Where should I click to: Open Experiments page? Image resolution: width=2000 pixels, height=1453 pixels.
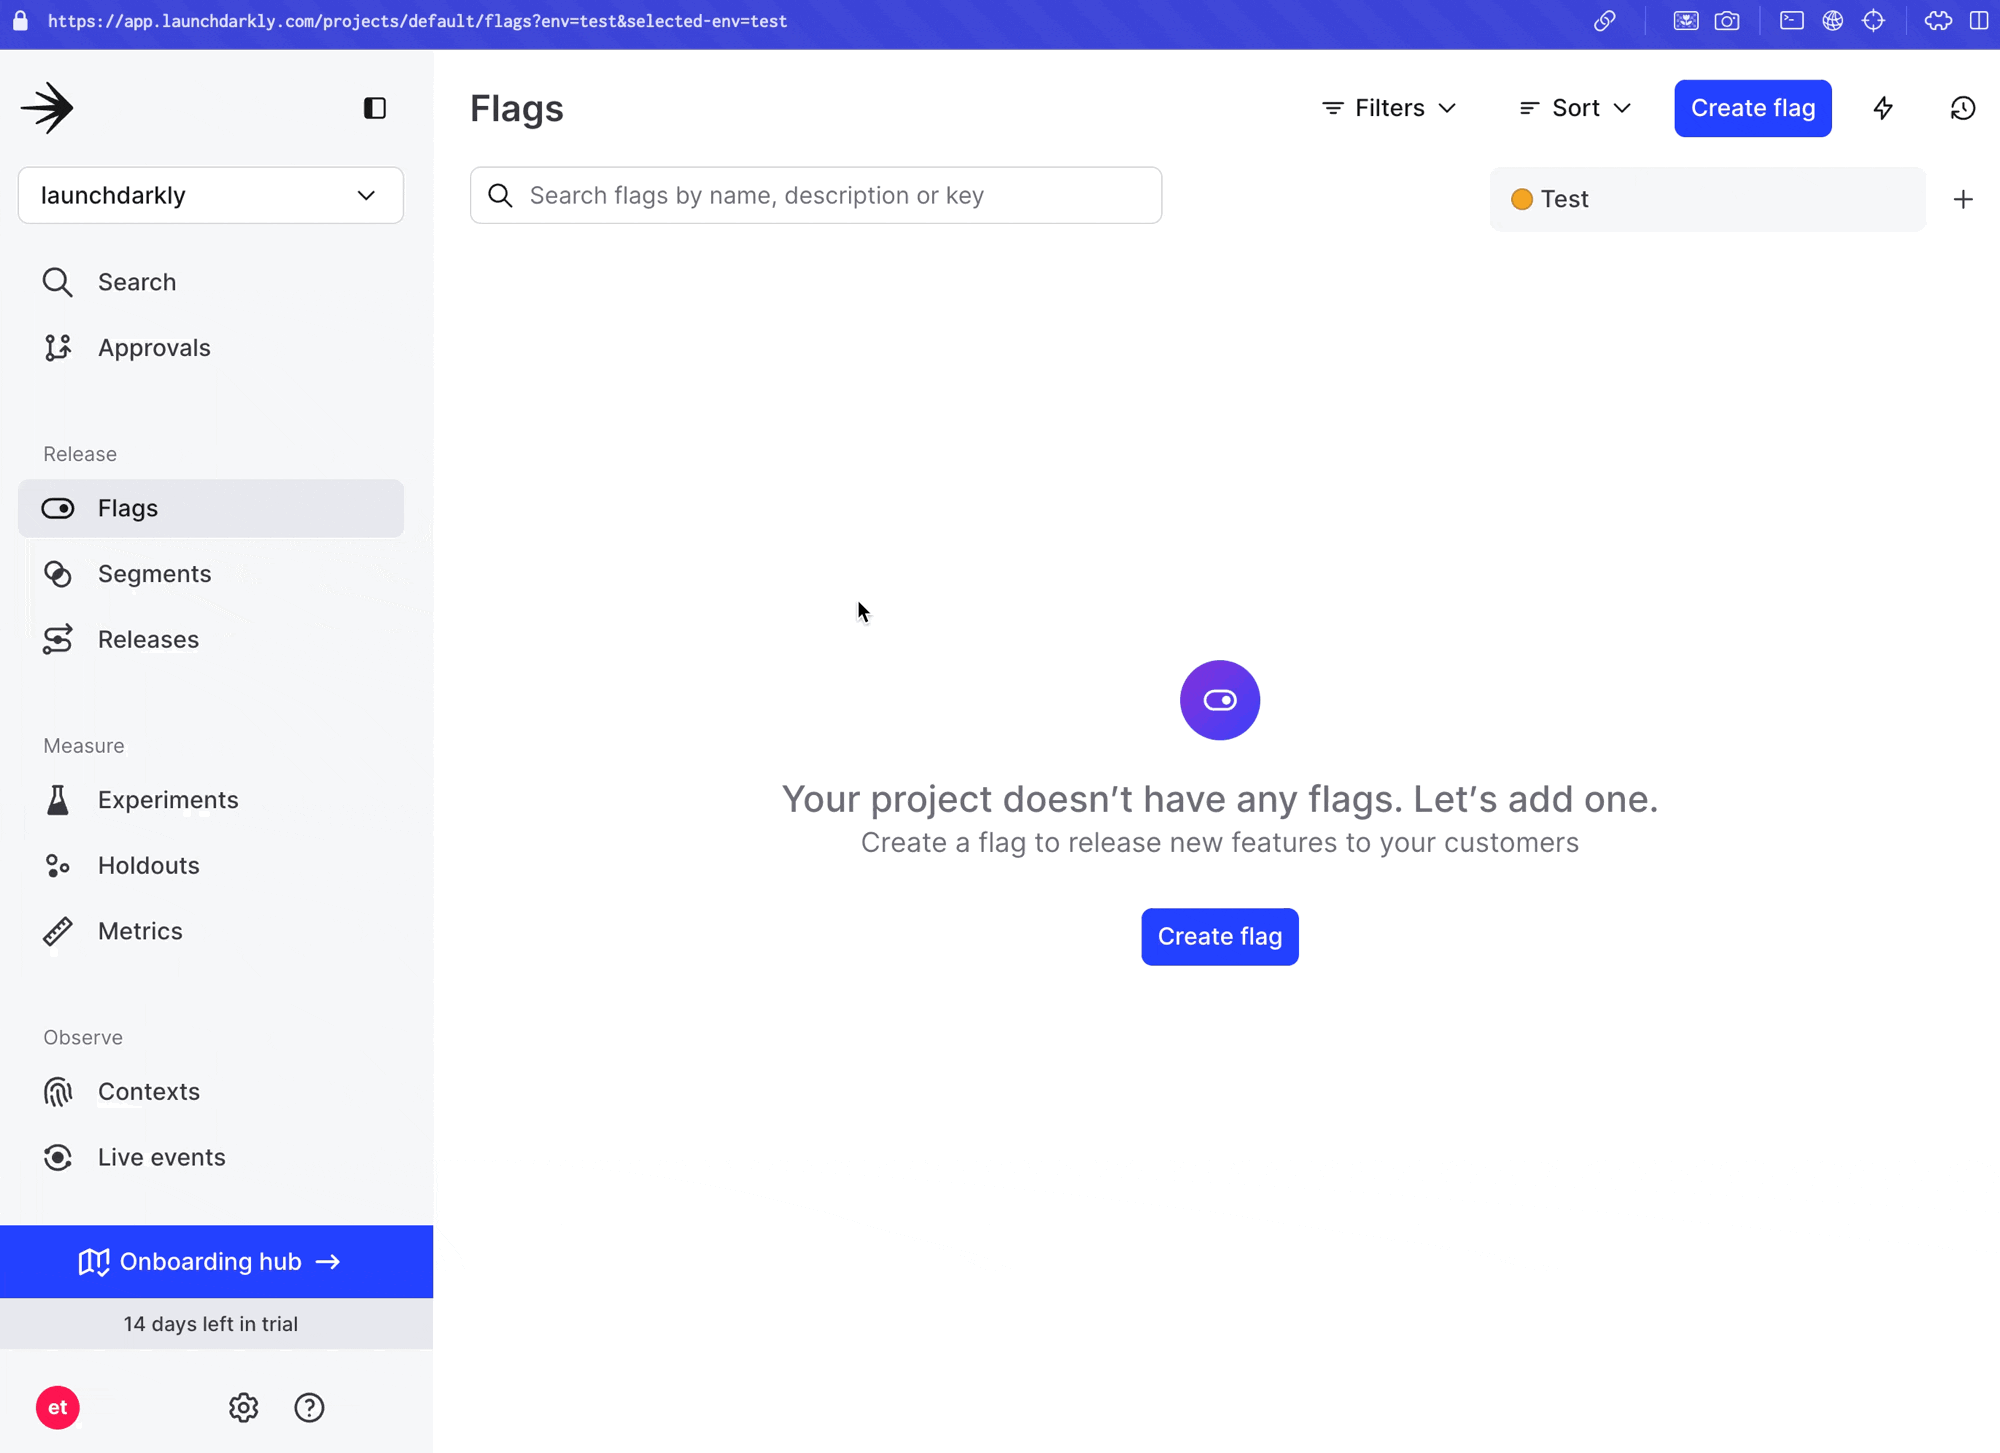[211, 800]
